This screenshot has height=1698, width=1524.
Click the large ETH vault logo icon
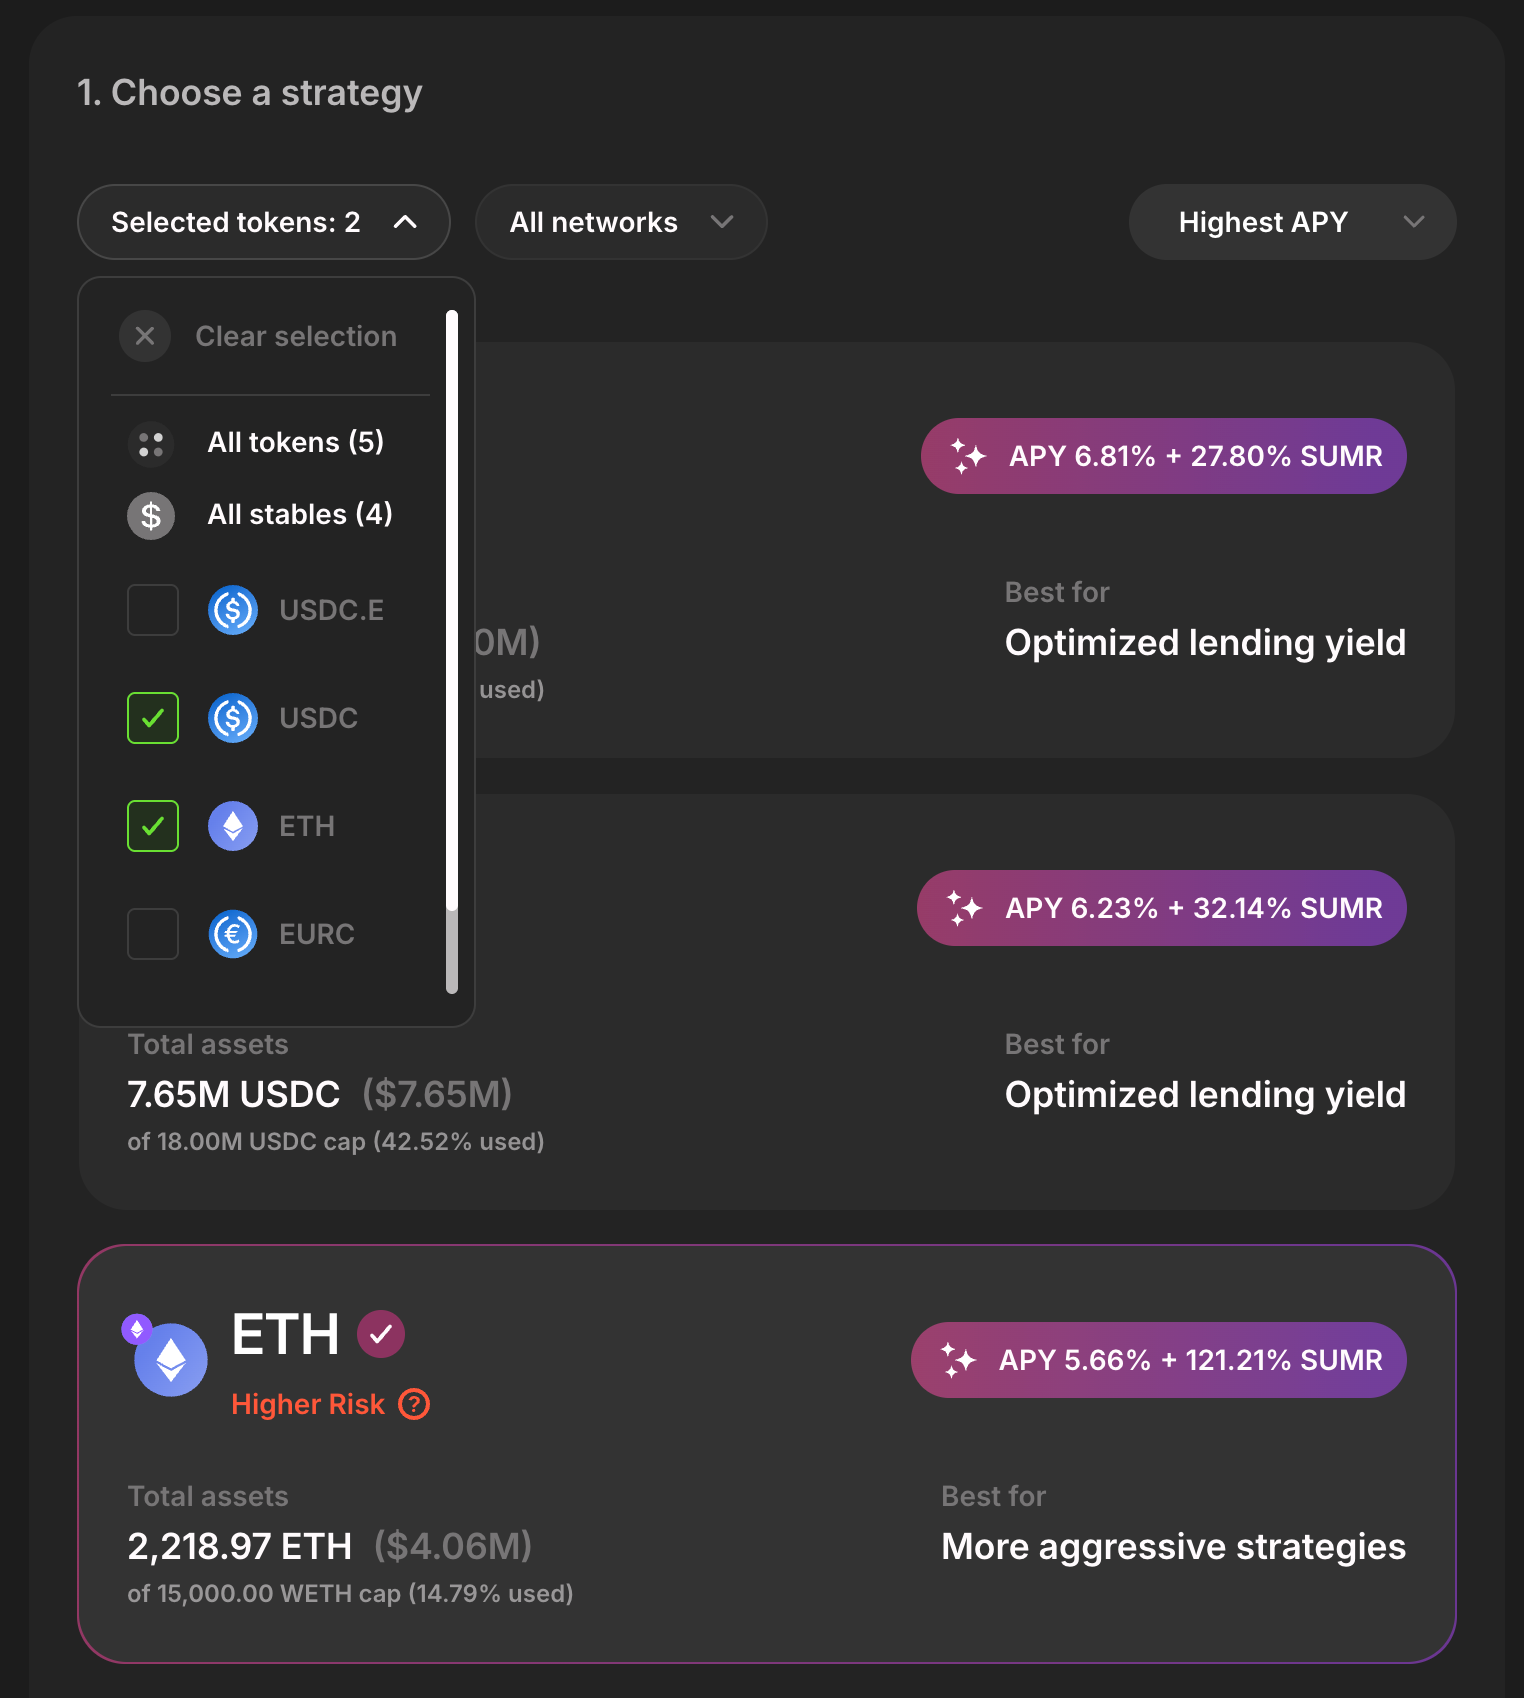point(171,1360)
